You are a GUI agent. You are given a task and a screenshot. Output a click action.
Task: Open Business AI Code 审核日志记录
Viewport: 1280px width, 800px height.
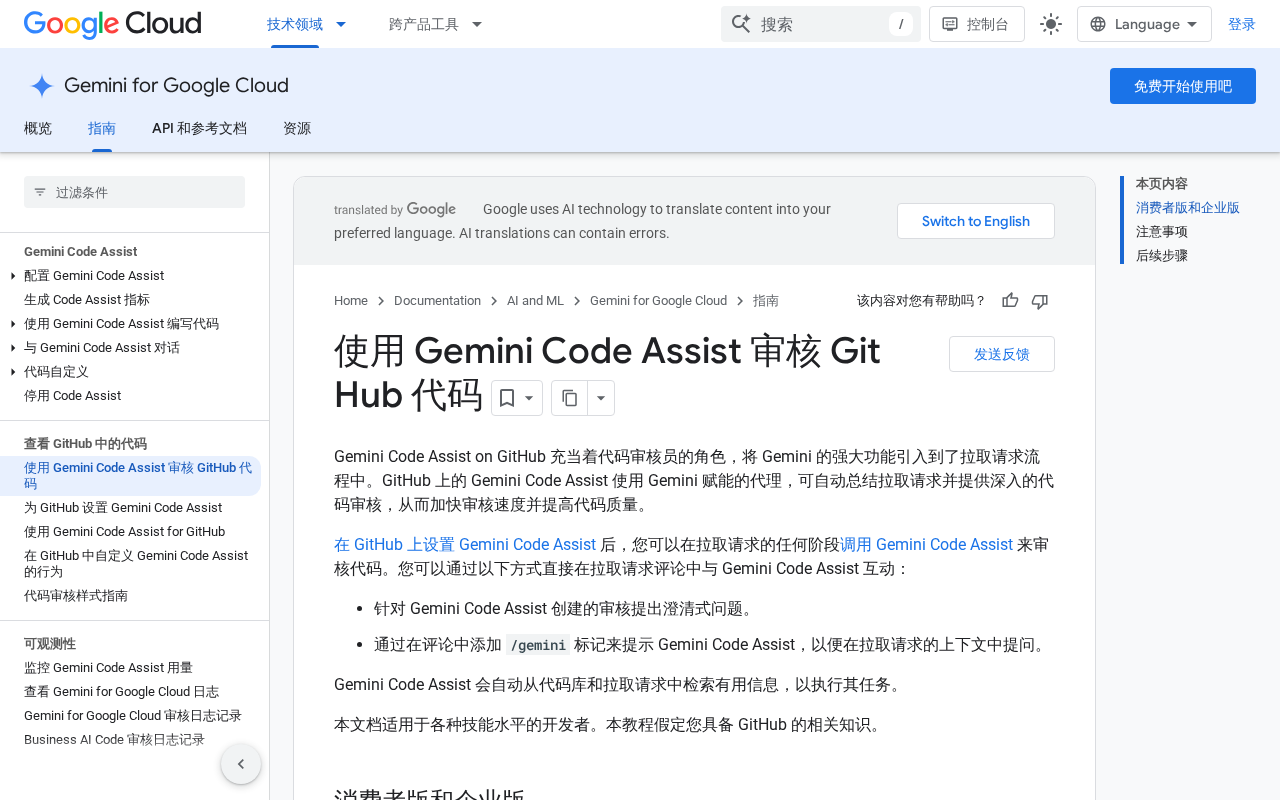coord(114,740)
